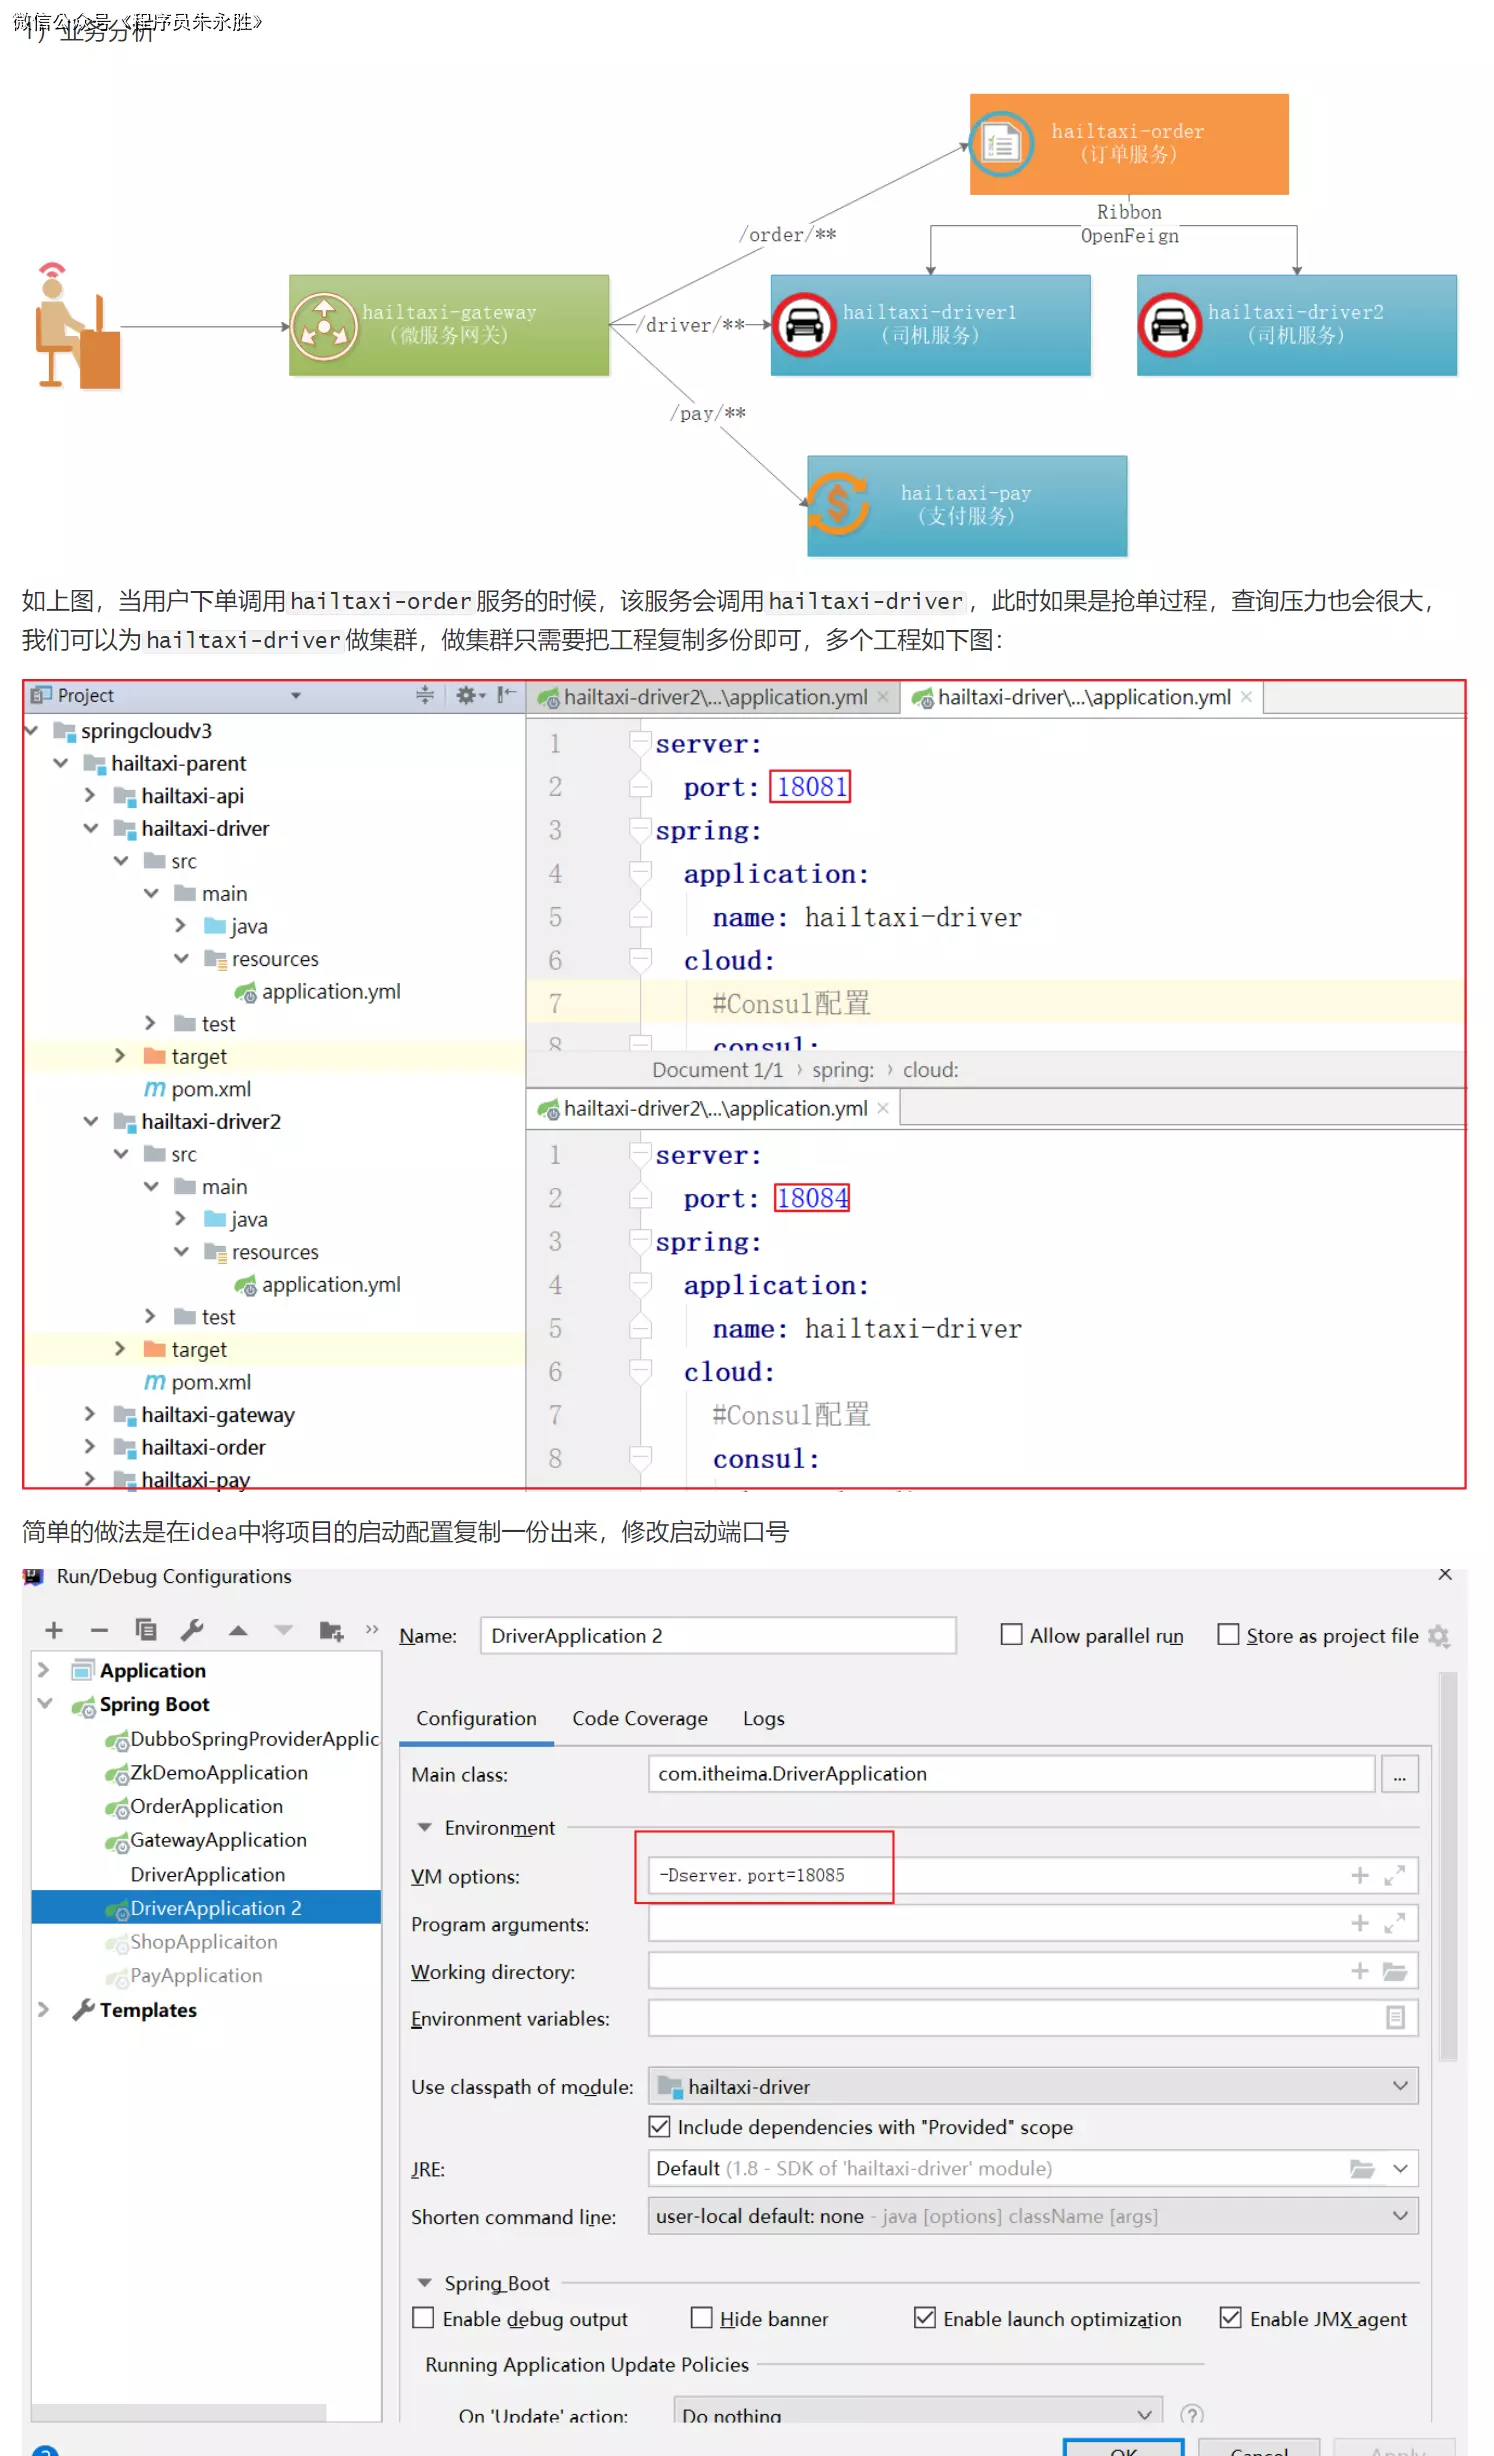Expand the VM options field editor
This screenshot has height=2456, width=1494.
pos(1395,1876)
